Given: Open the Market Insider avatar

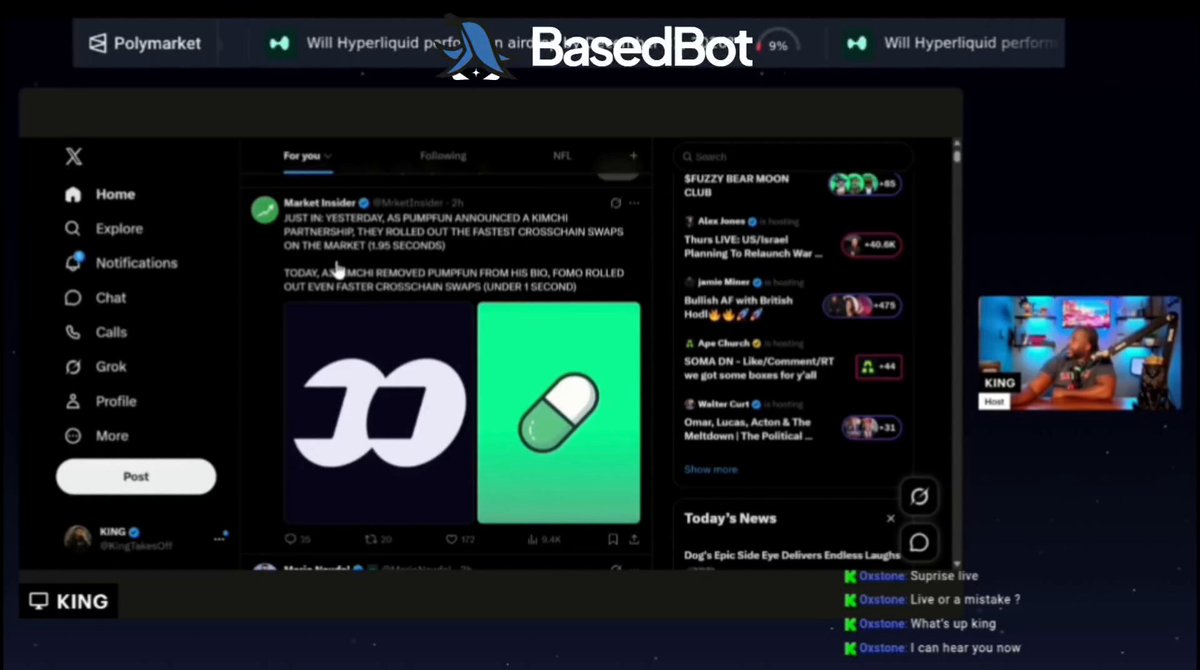Looking at the screenshot, I should pos(264,210).
